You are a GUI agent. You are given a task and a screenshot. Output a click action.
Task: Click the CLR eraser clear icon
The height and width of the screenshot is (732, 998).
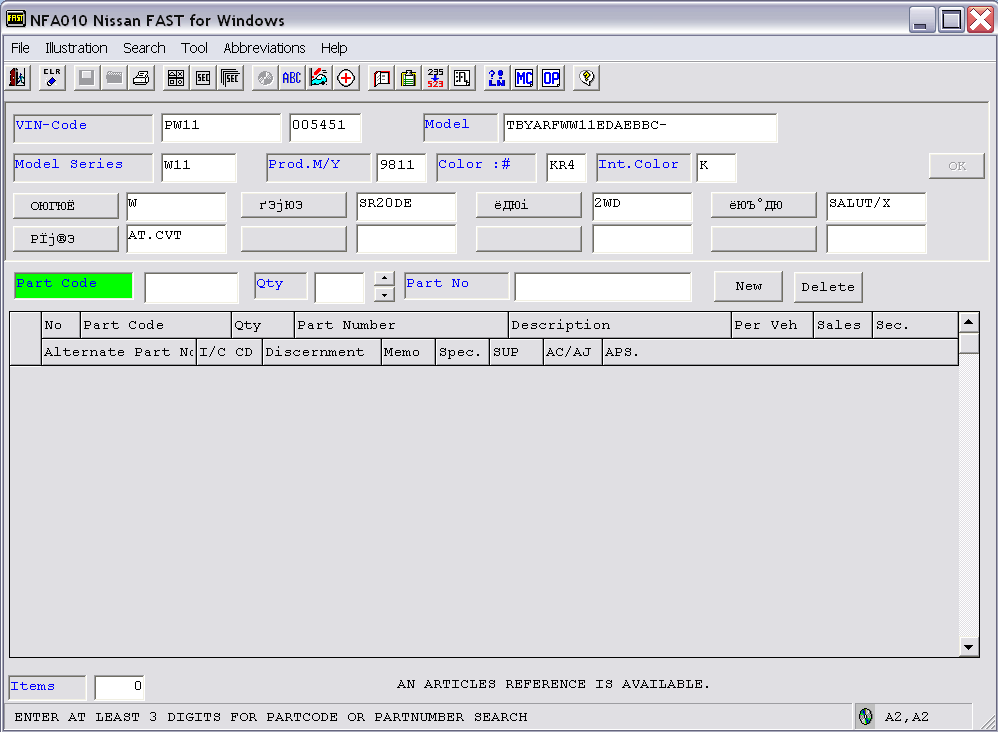point(52,78)
